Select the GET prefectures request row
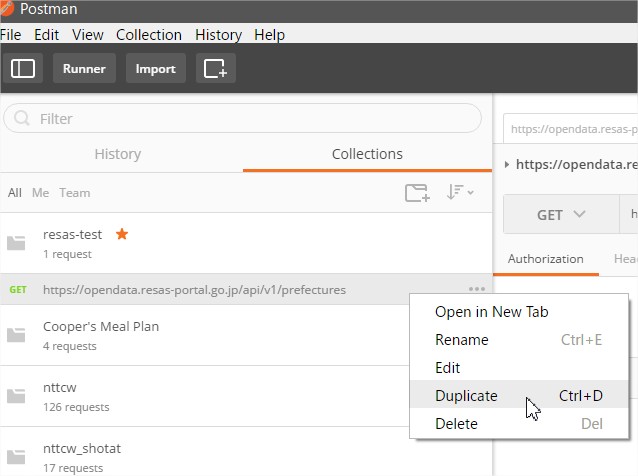This screenshot has height=476, width=638. pyautogui.click(x=246, y=289)
